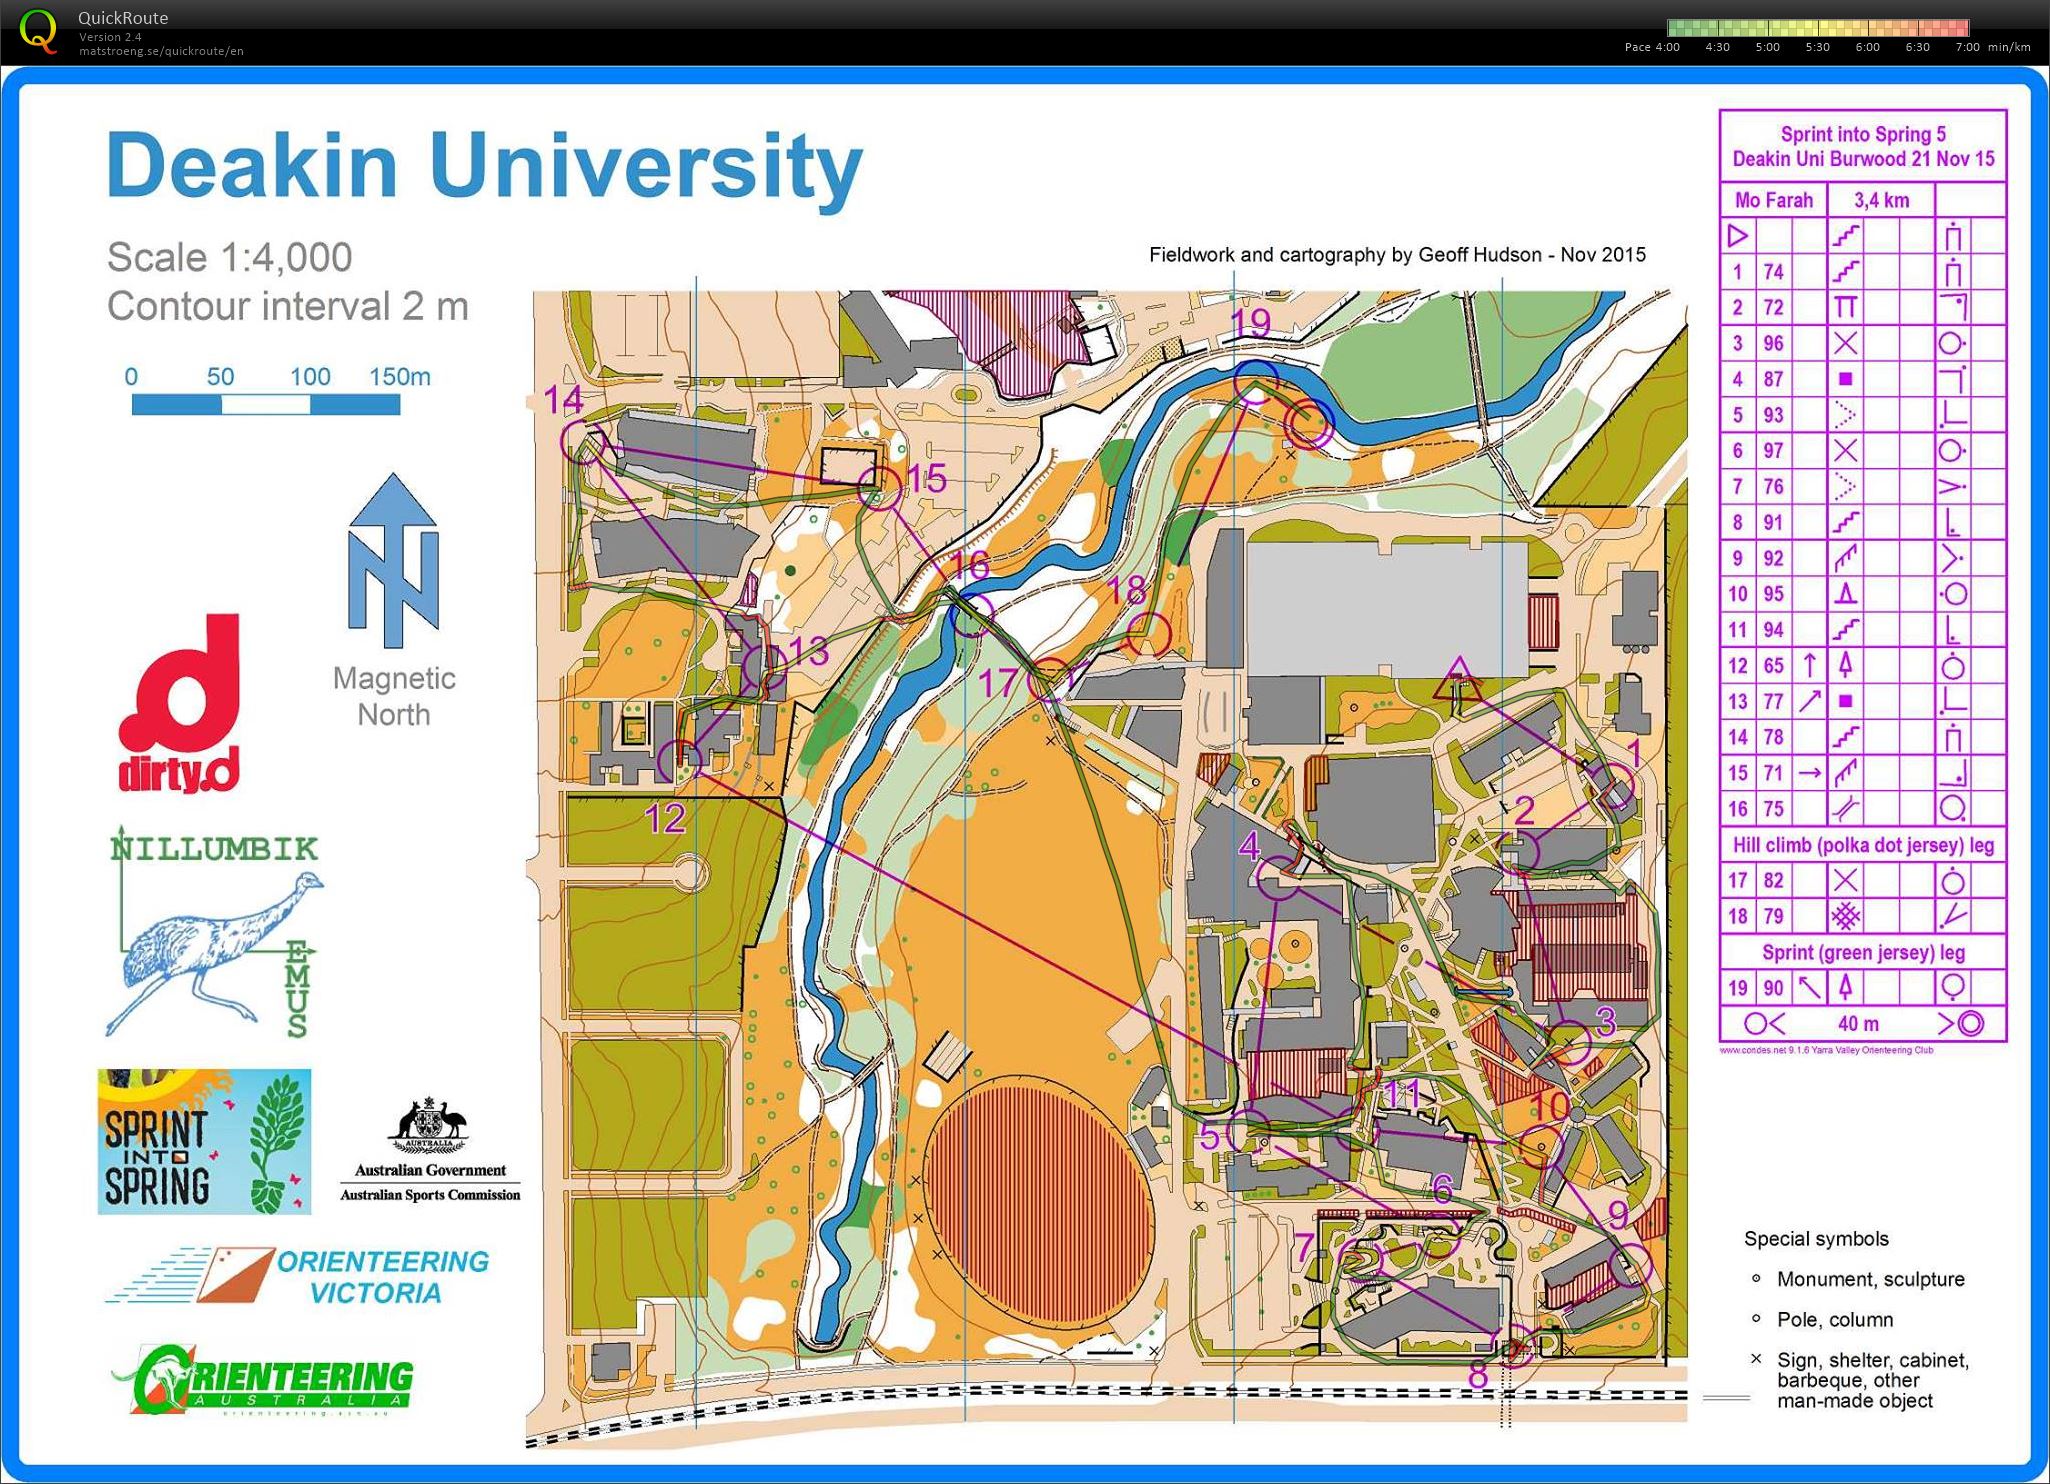Select control circle 14 on map
This screenshot has width=2050, height=1484.
tap(582, 441)
